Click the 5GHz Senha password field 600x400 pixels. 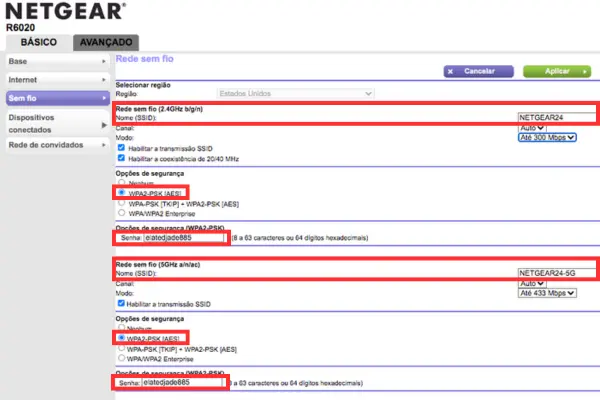coord(183,382)
